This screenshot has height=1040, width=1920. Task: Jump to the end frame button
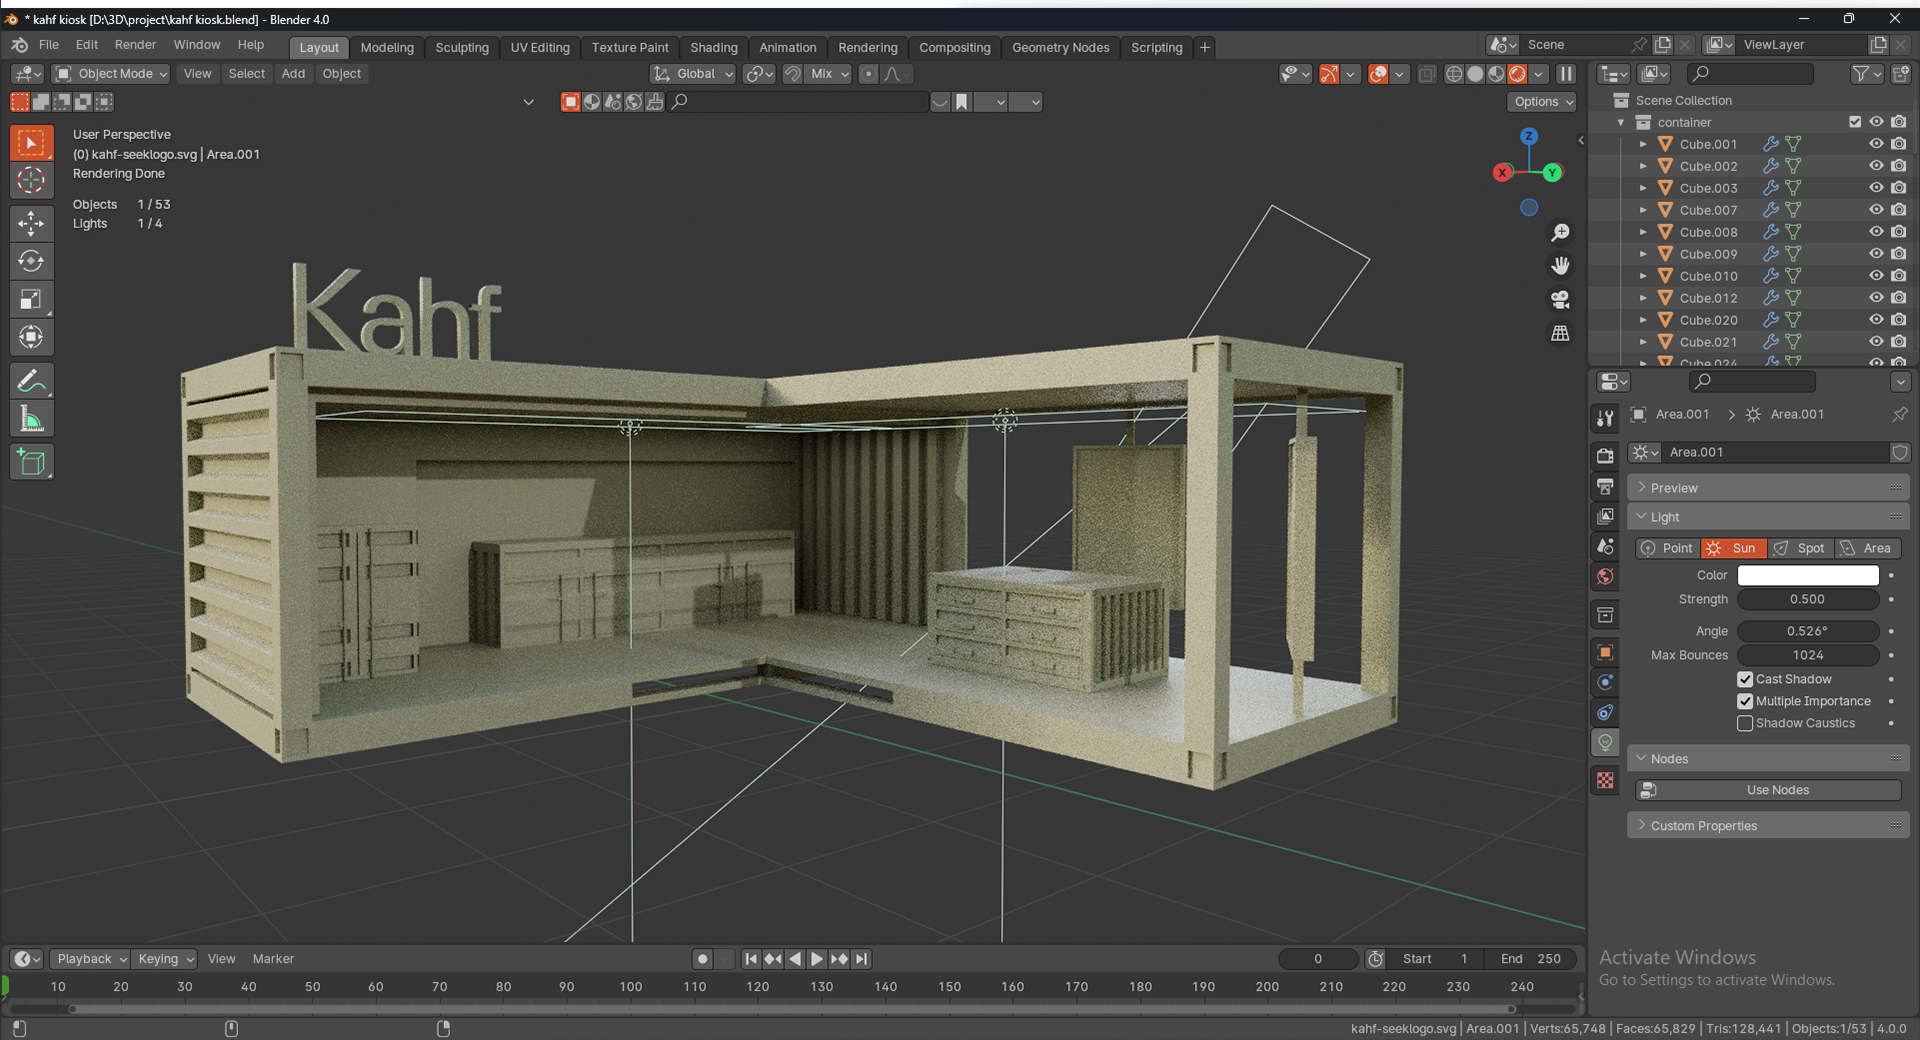point(861,959)
